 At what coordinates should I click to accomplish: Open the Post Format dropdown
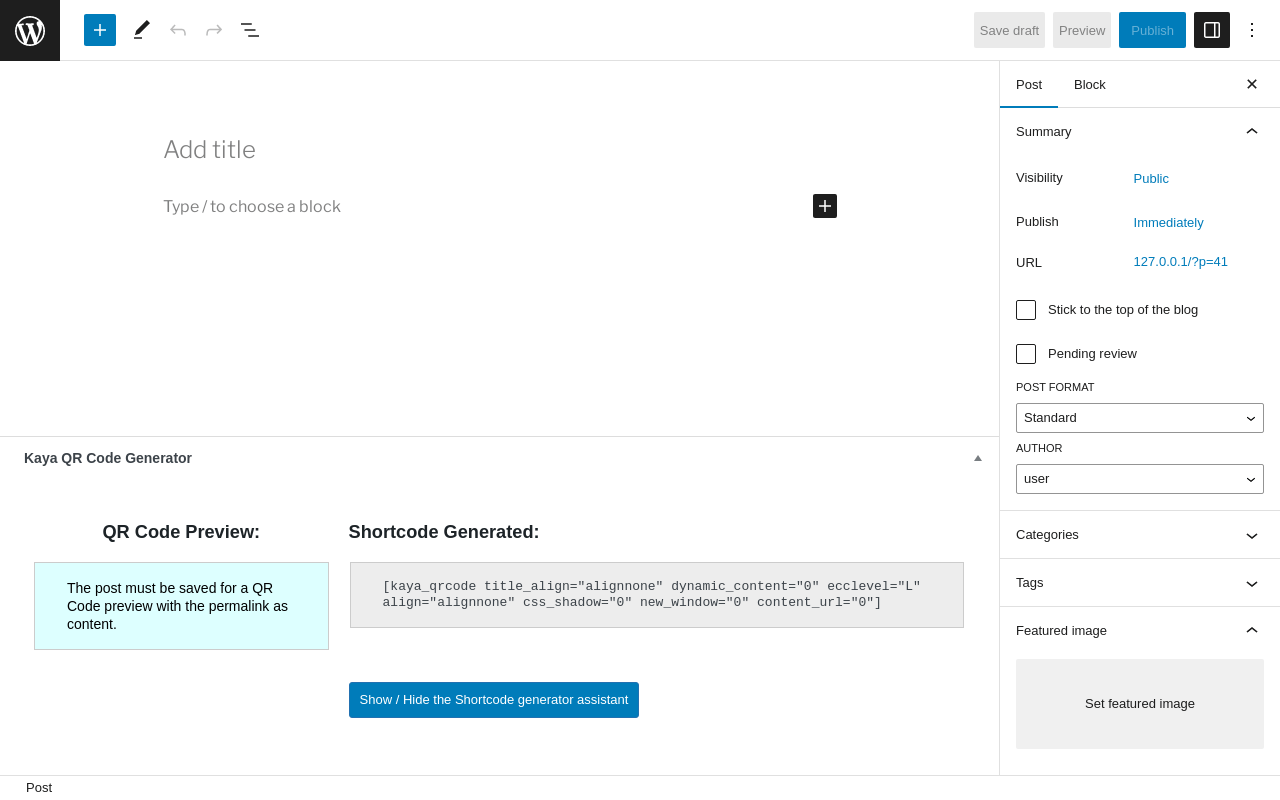[x=1140, y=418]
